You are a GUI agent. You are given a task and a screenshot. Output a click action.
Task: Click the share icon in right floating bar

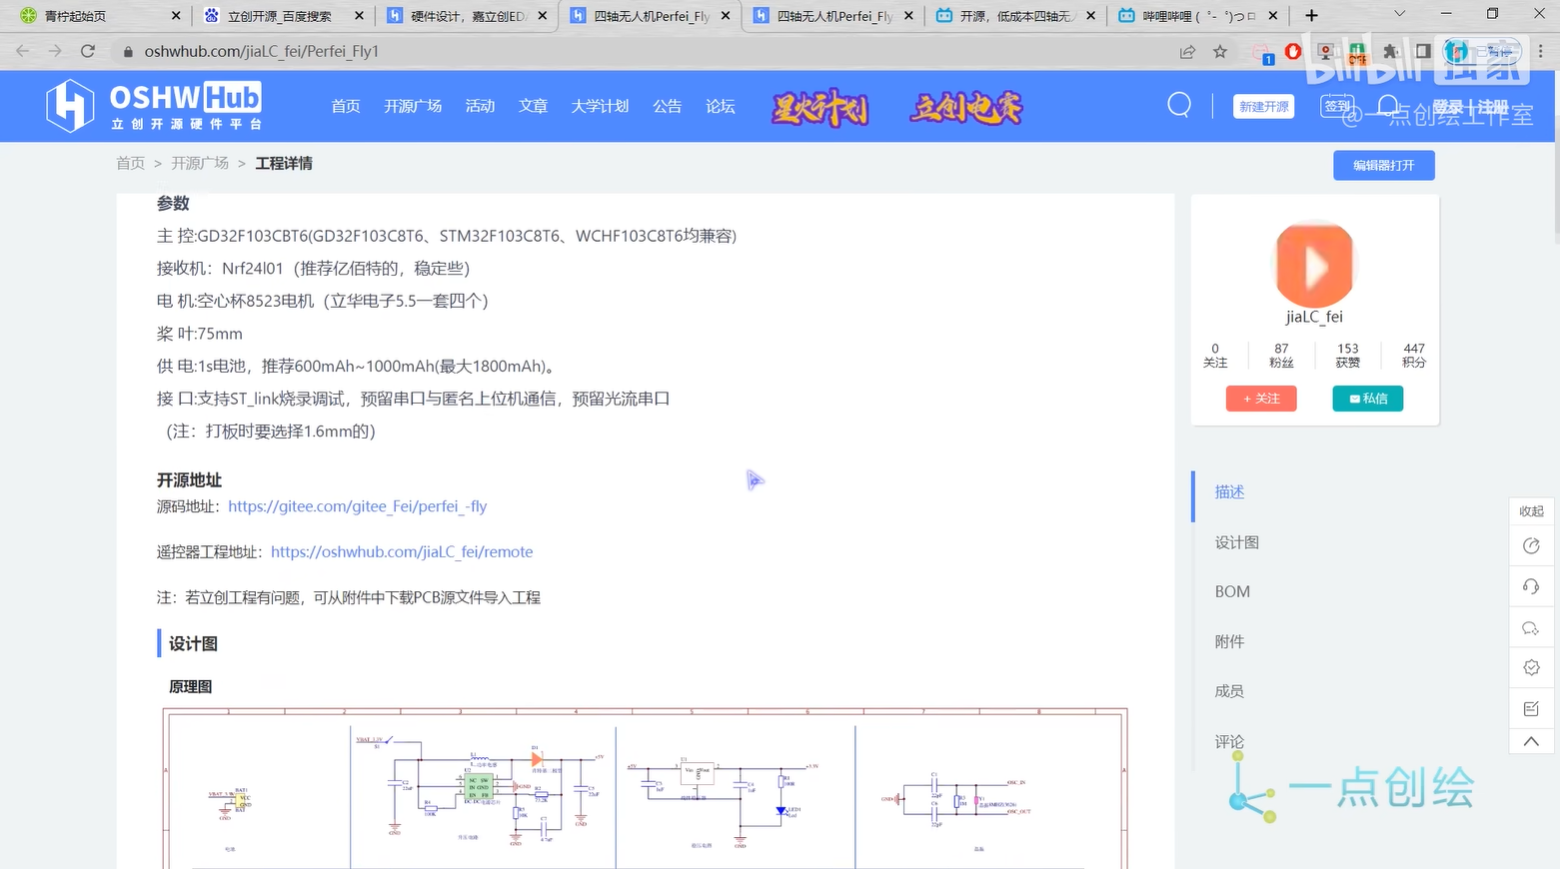click(1531, 546)
